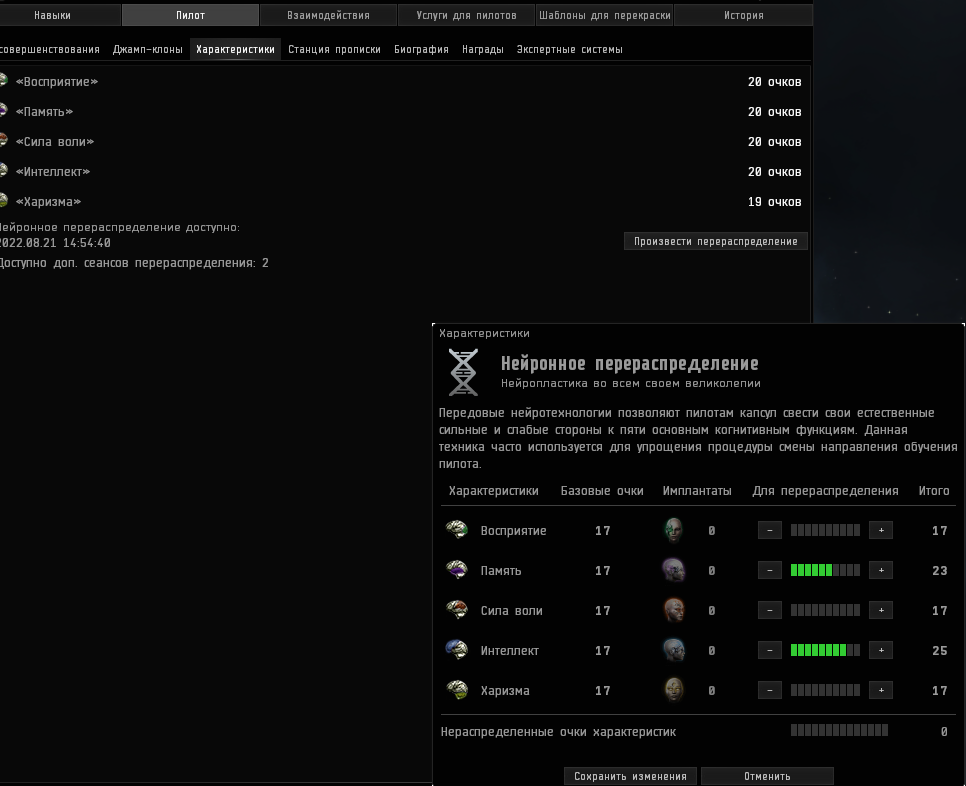The height and width of the screenshot is (786, 966).
Task: Decrease Харизма points with minus button
Action: [x=769, y=691]
